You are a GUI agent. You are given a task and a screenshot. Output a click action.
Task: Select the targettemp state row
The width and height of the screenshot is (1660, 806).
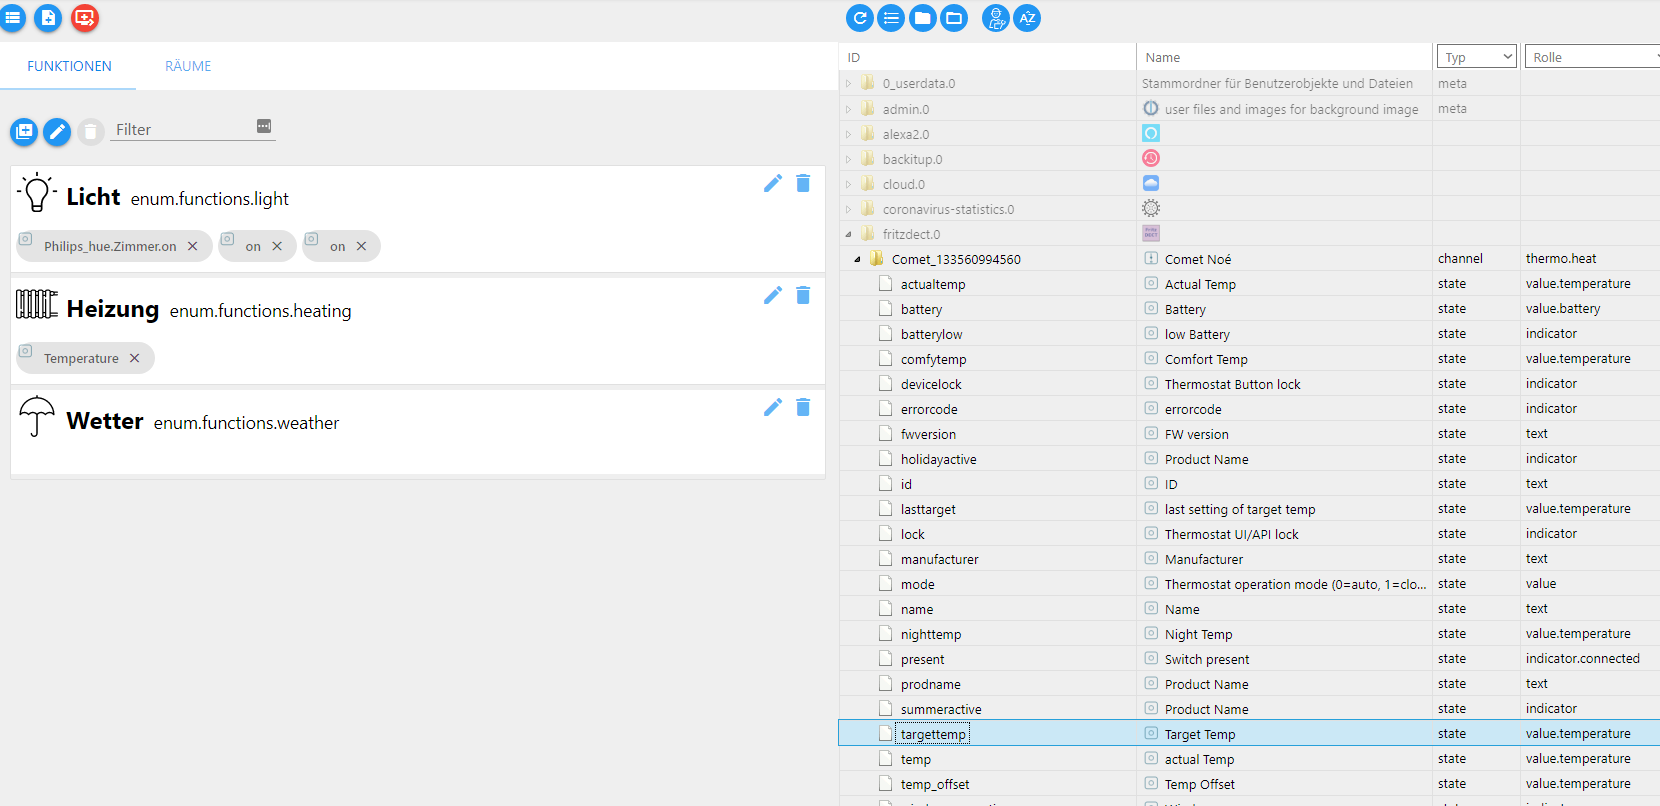pos(1249,734)
